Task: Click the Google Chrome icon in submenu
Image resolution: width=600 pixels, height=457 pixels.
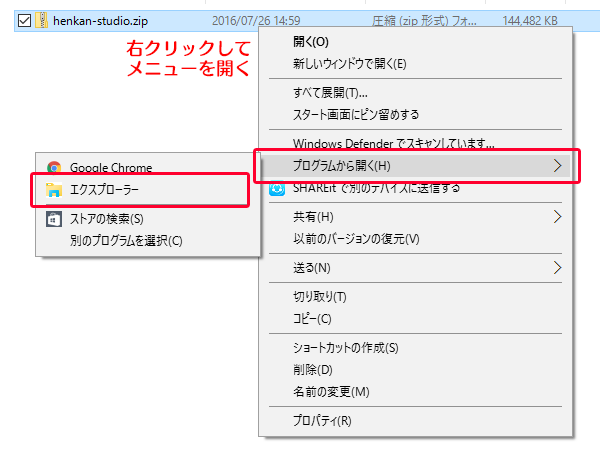Action: point(53,168)
